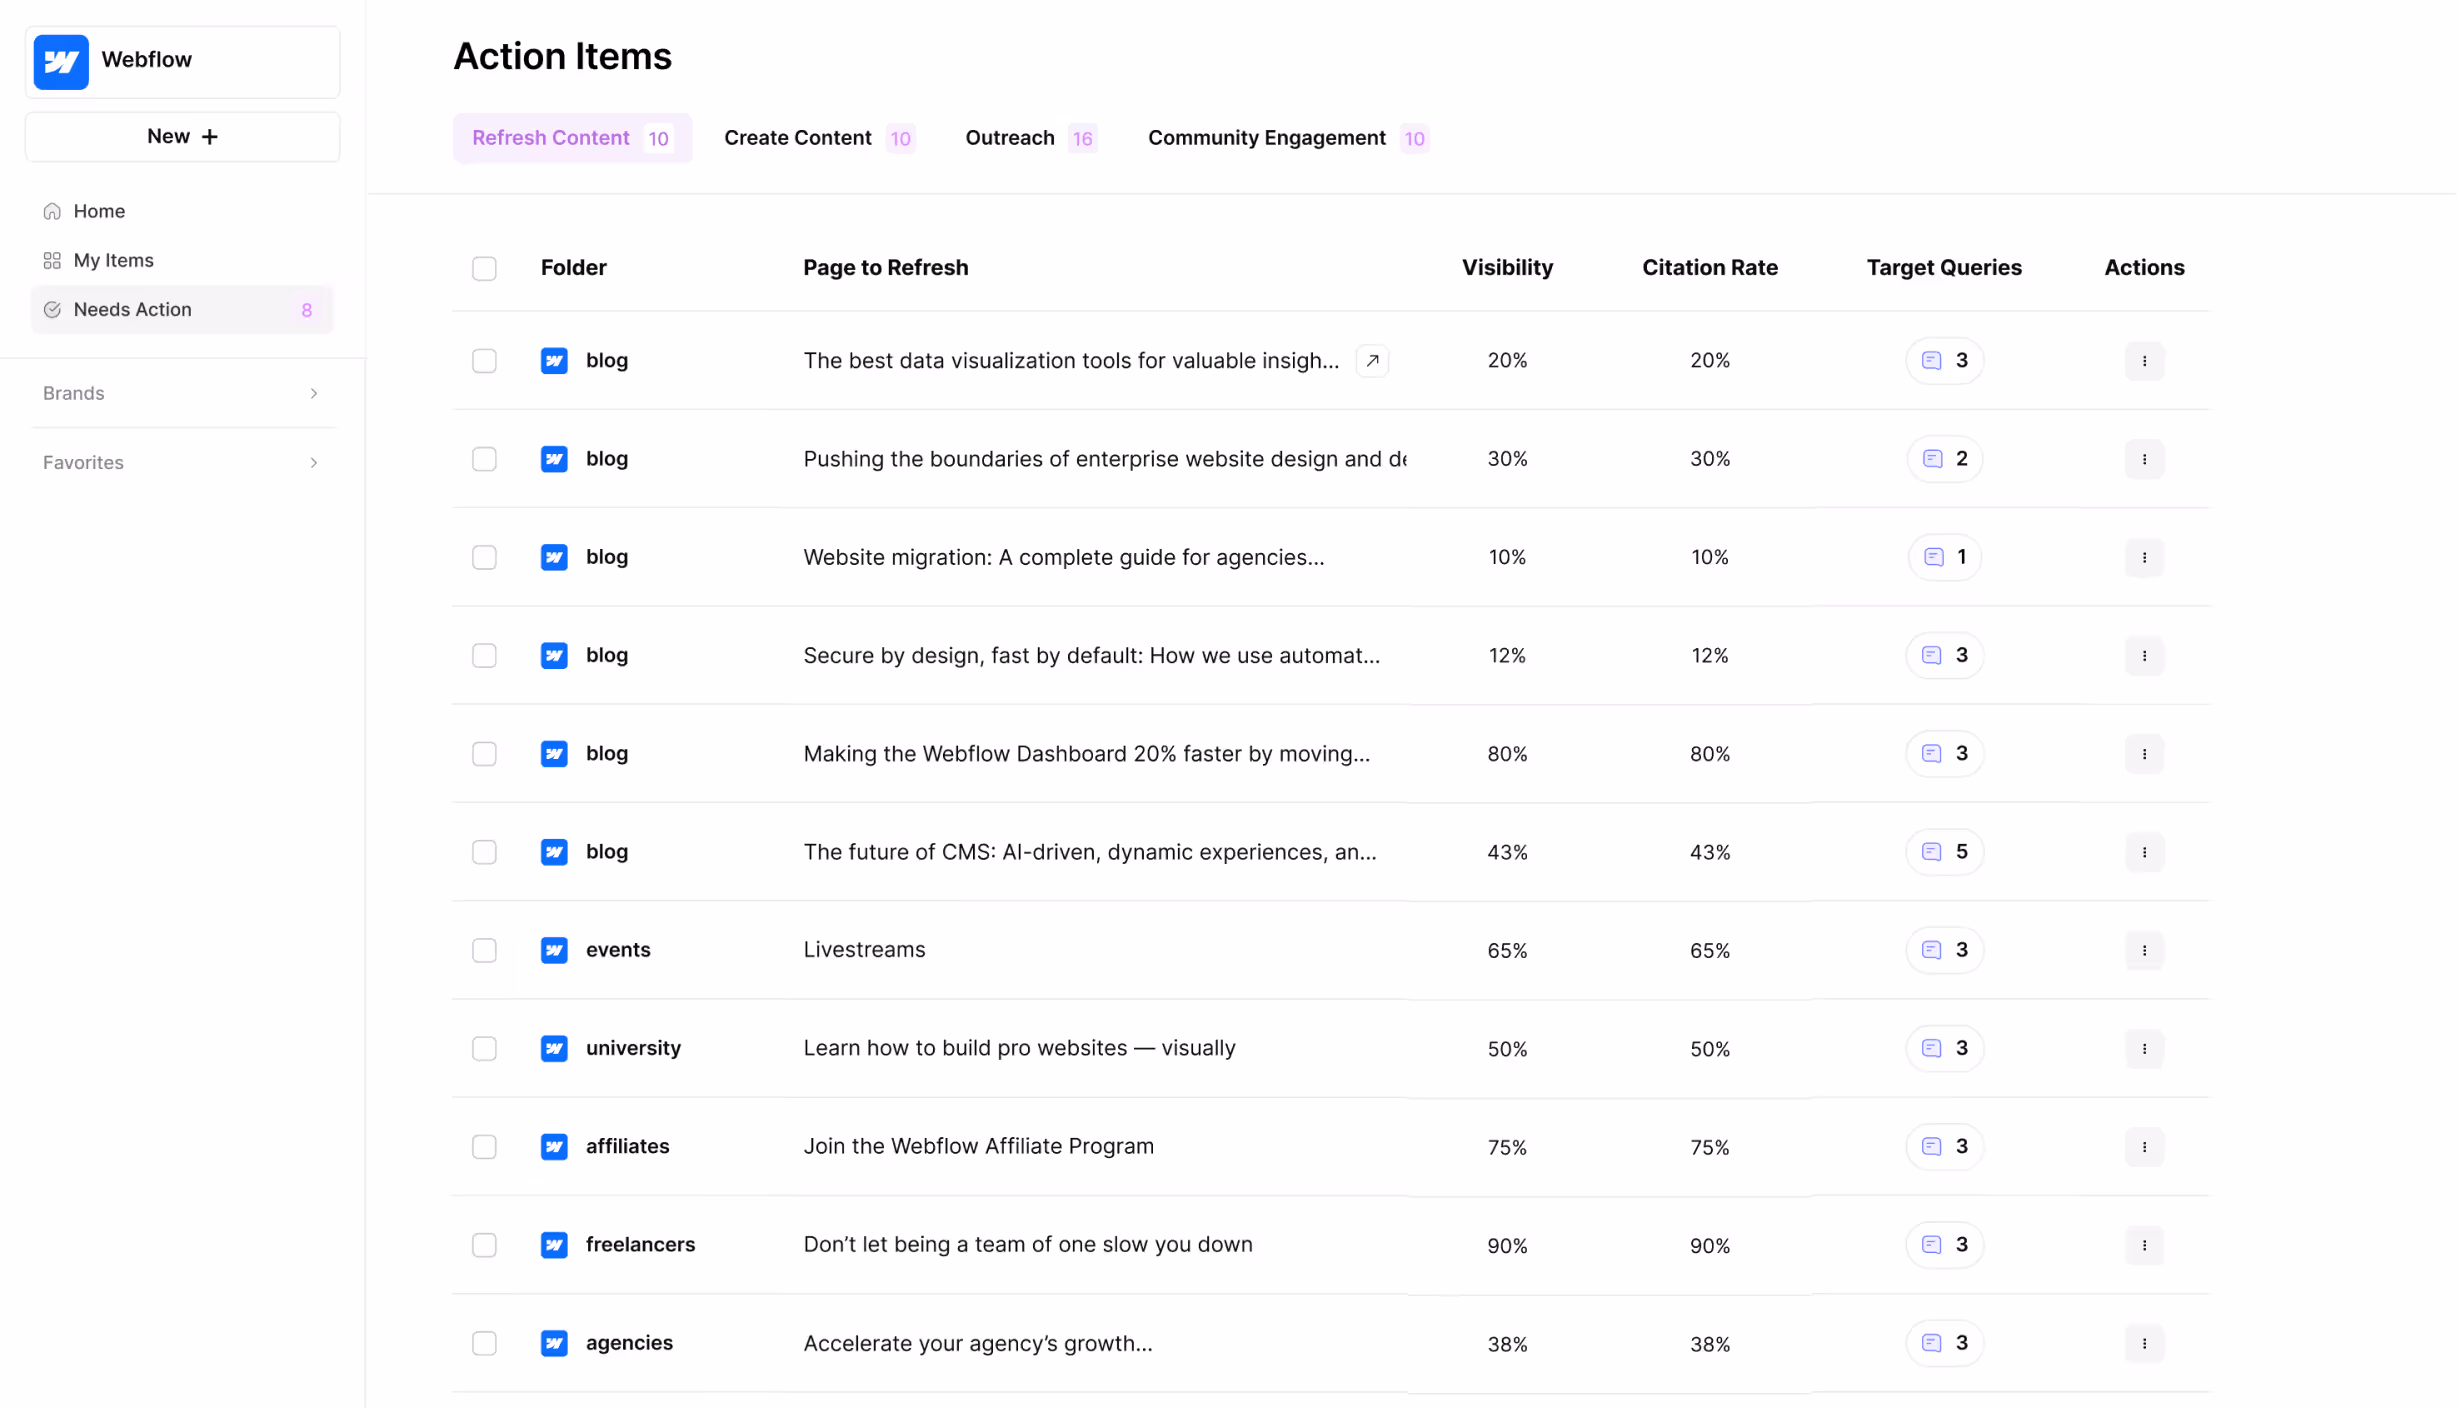2458x1408 pixels.
Task: Click target queries badge for data visualization row
Action: [1944, 360]
